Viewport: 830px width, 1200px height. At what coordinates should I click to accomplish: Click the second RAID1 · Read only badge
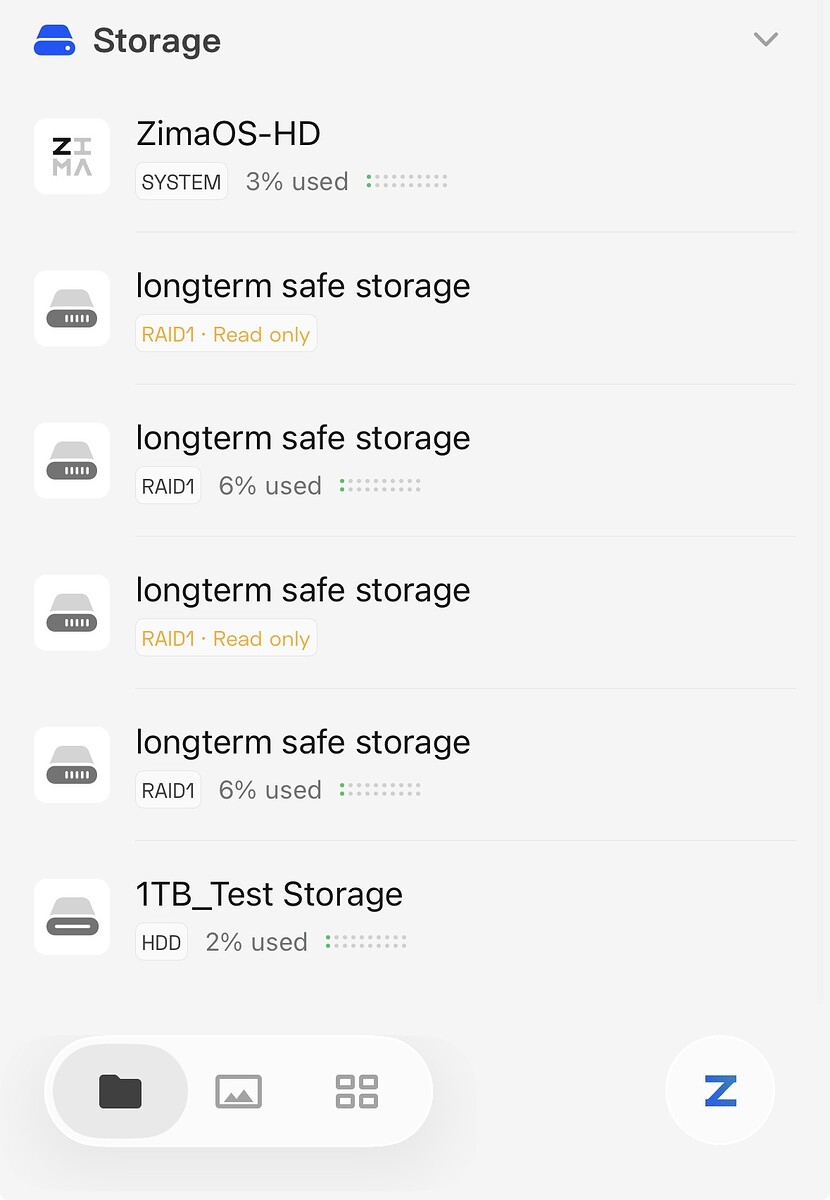pos(226,638)
